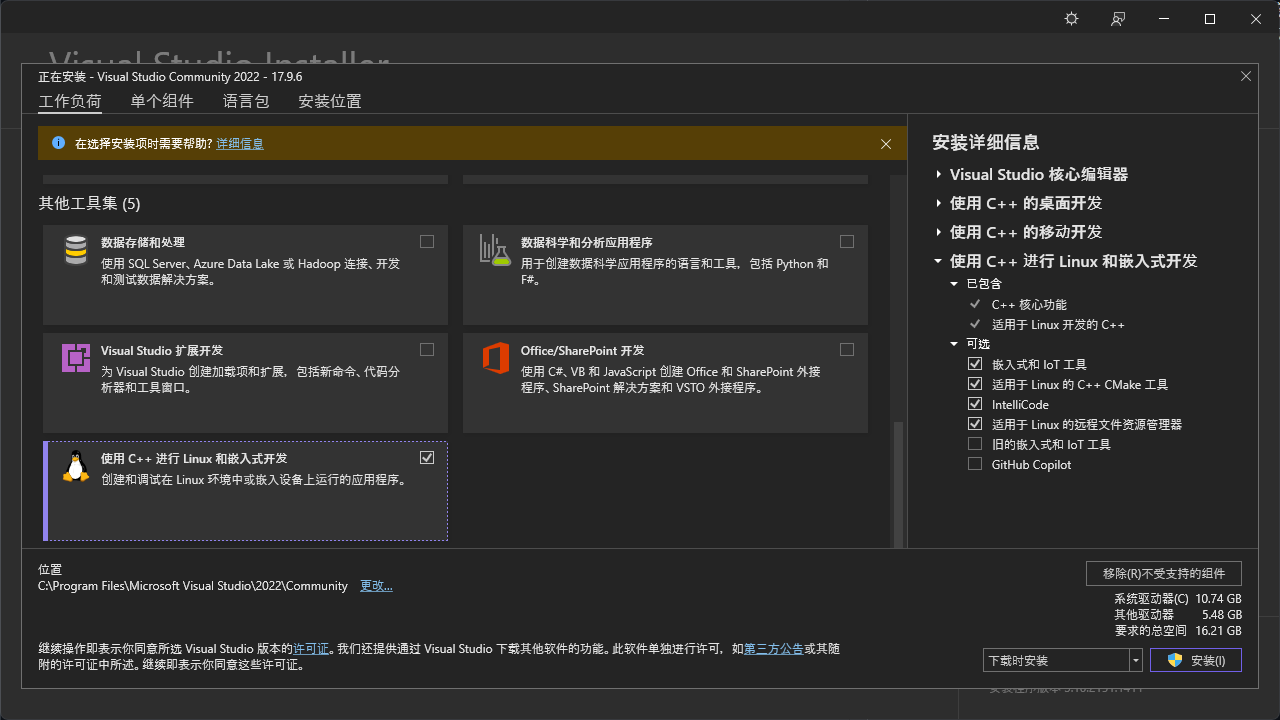
Task: Click the Linux penguin workload icon
Action: click(x=76, y=466)
